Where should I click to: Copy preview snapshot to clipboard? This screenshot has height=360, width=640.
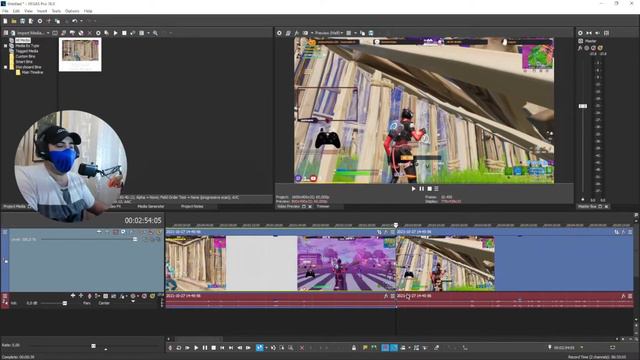[362, 33]
